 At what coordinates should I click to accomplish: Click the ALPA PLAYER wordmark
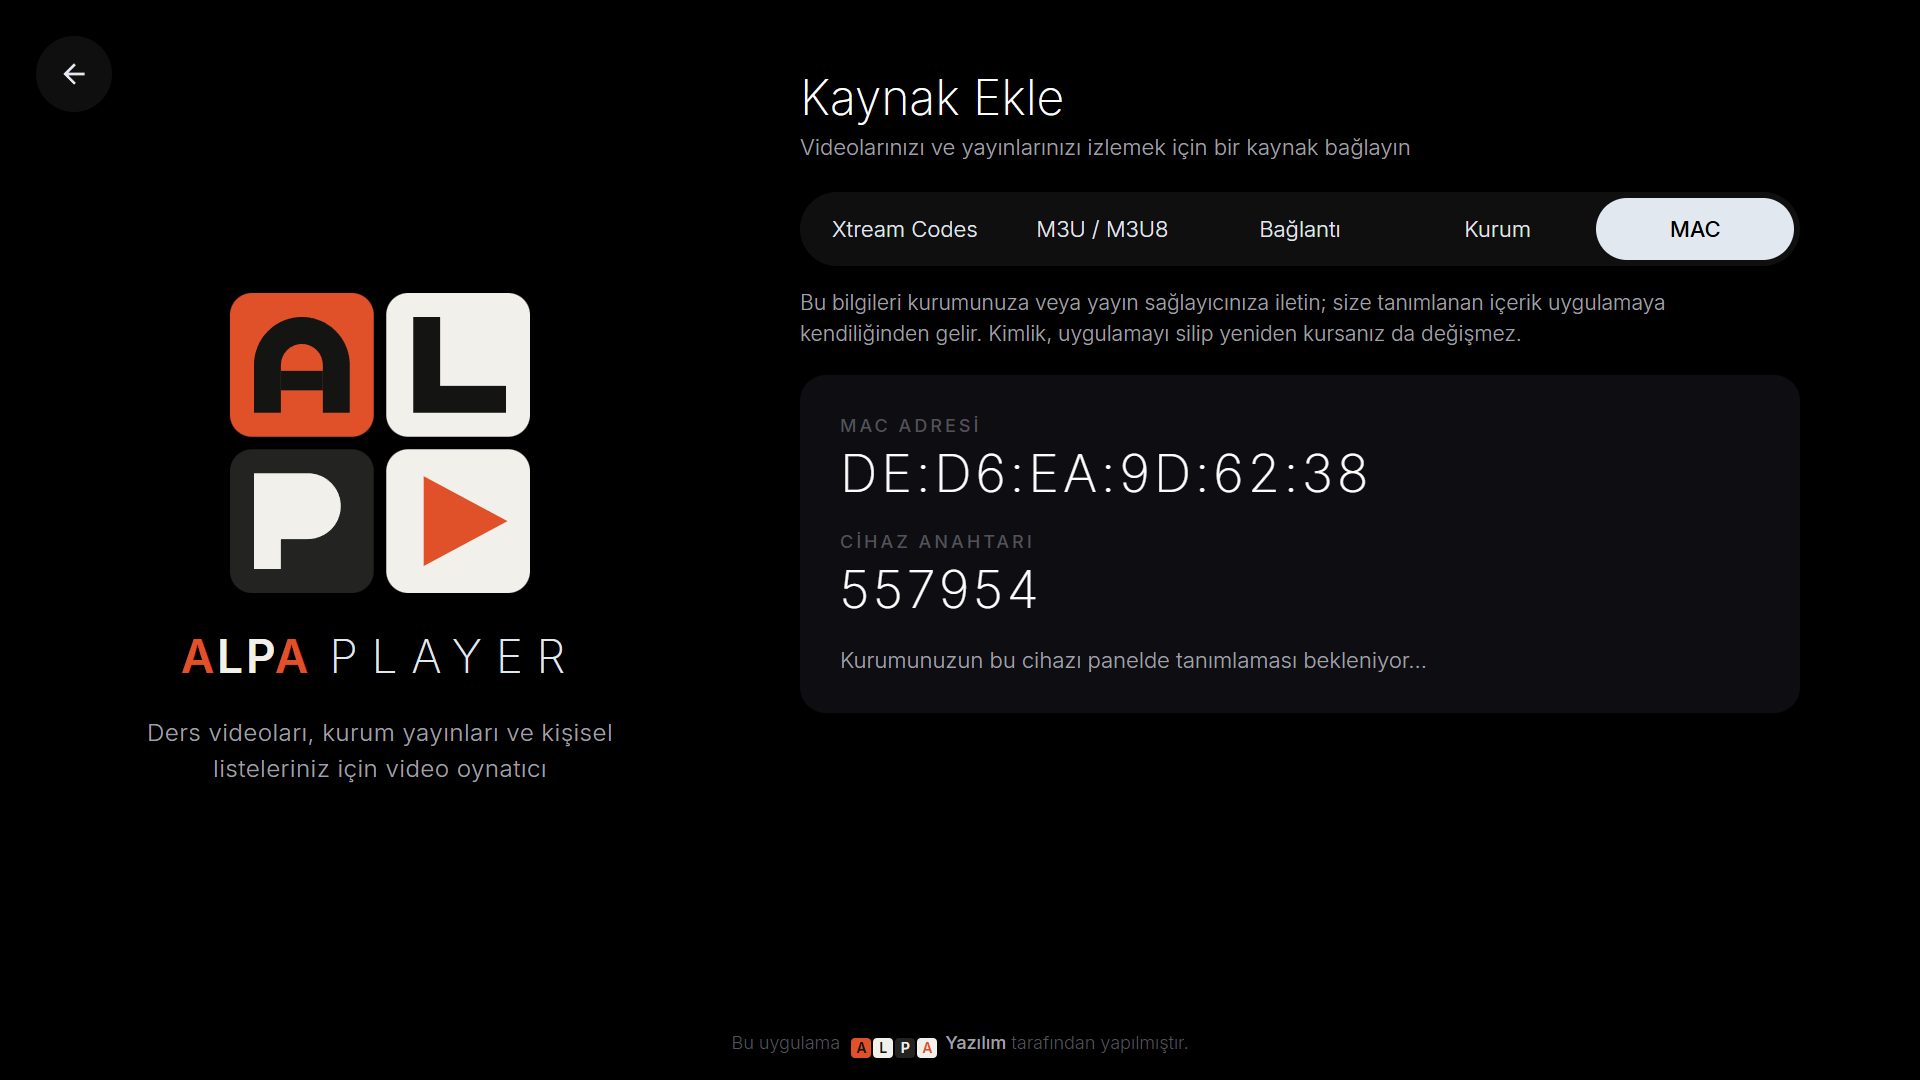(376, 657)
